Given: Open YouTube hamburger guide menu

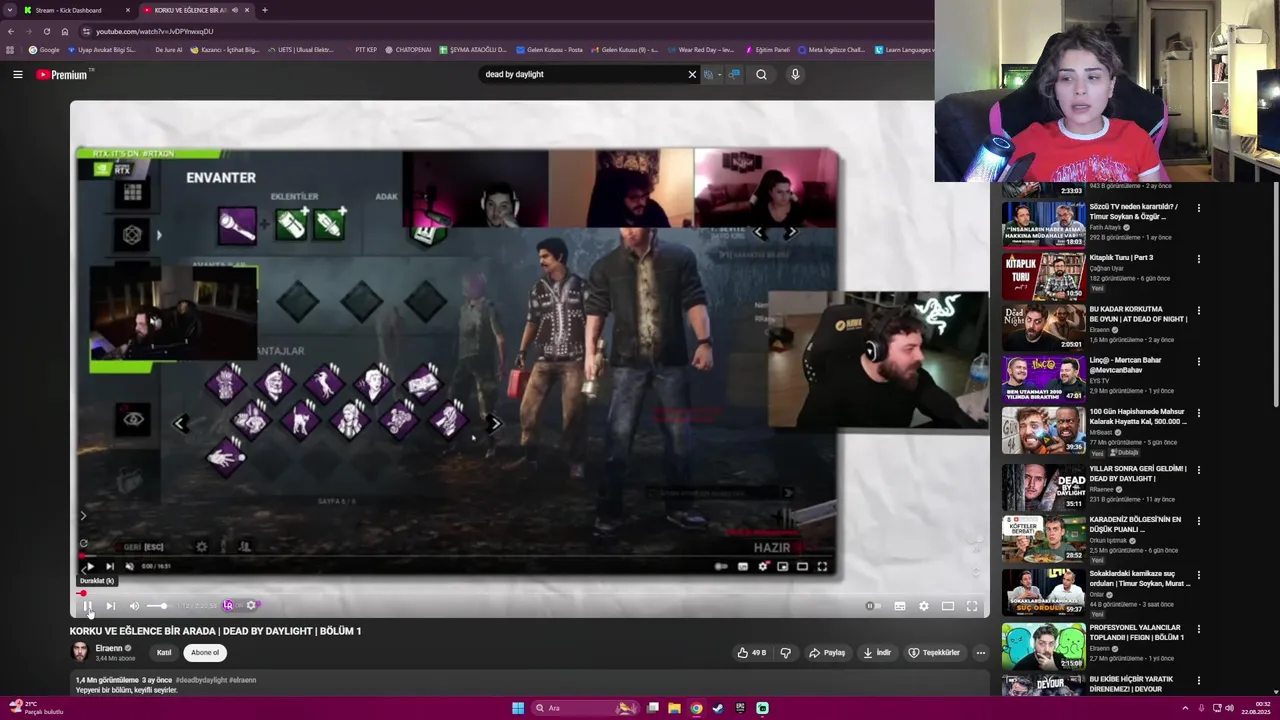Looking at the screenshot, I should [x=17, y=74].
